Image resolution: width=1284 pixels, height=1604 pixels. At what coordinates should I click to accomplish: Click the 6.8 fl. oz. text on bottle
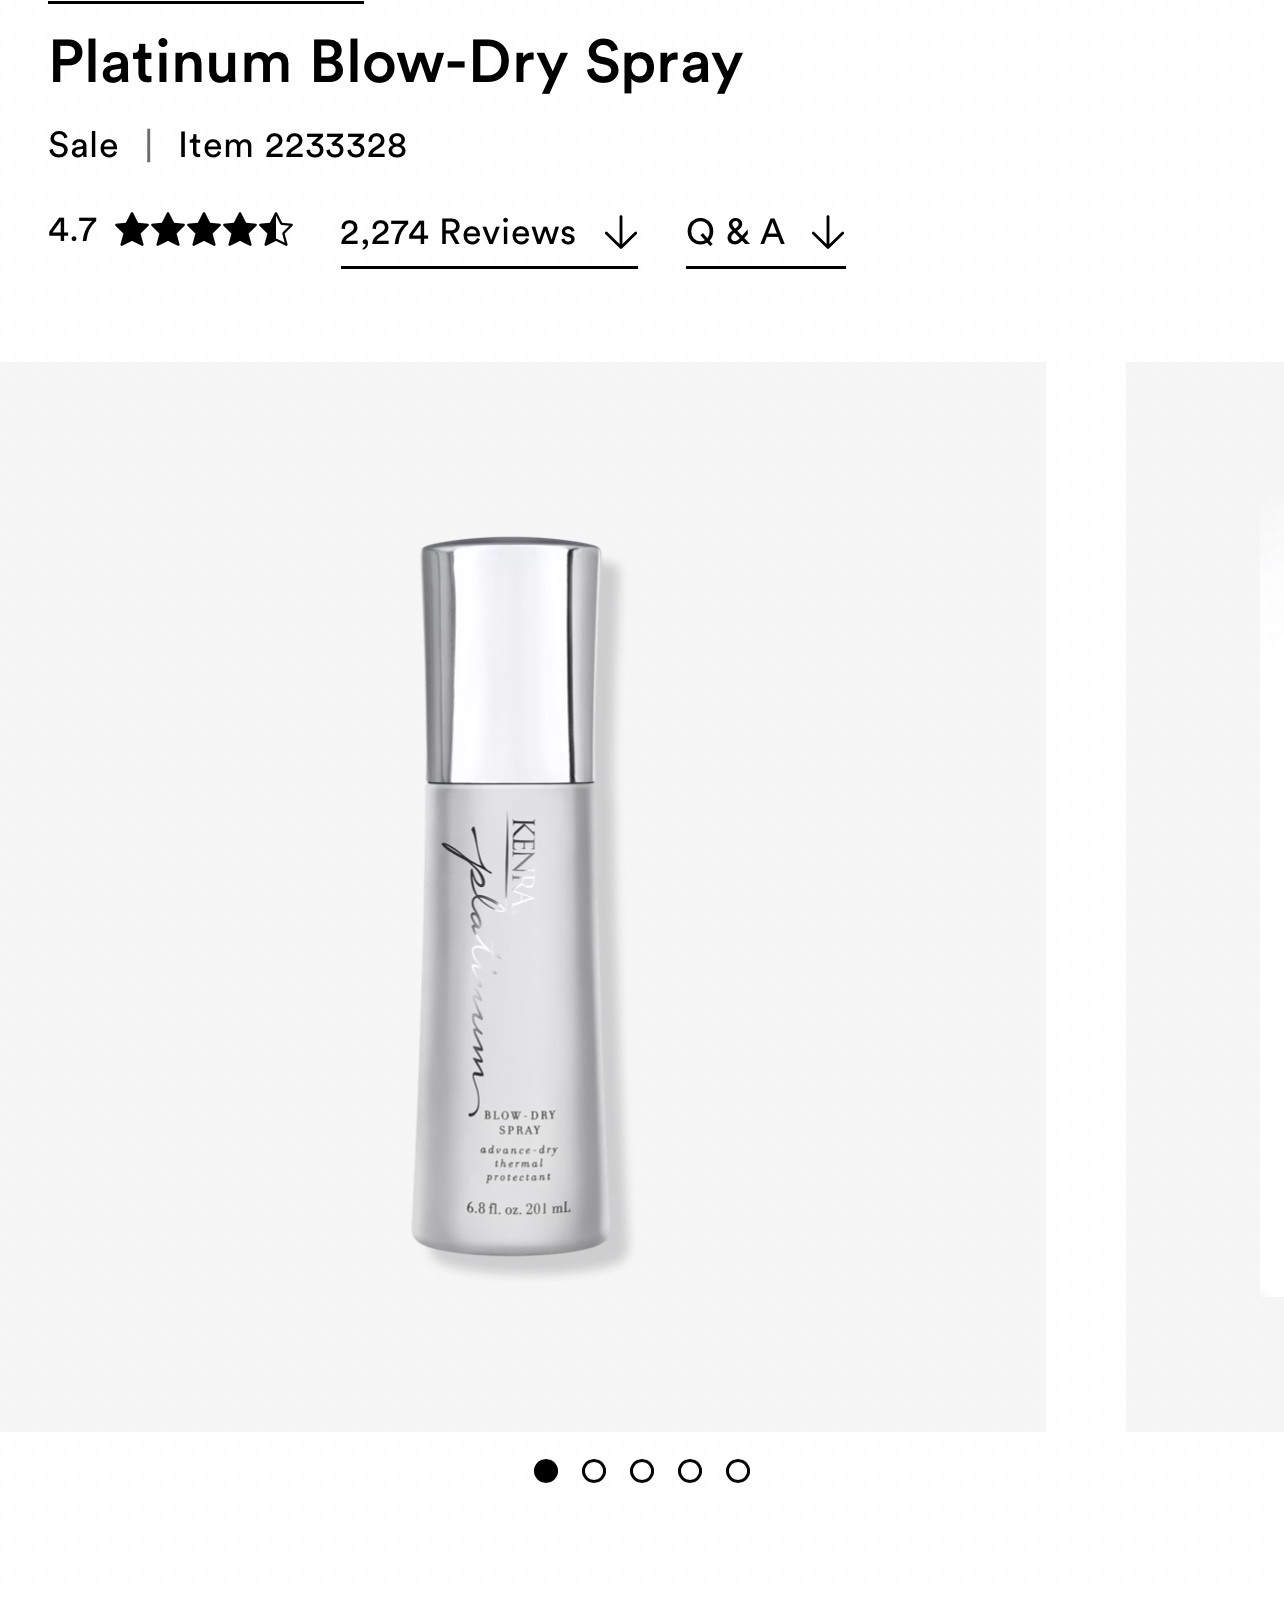pos(518,1208)
